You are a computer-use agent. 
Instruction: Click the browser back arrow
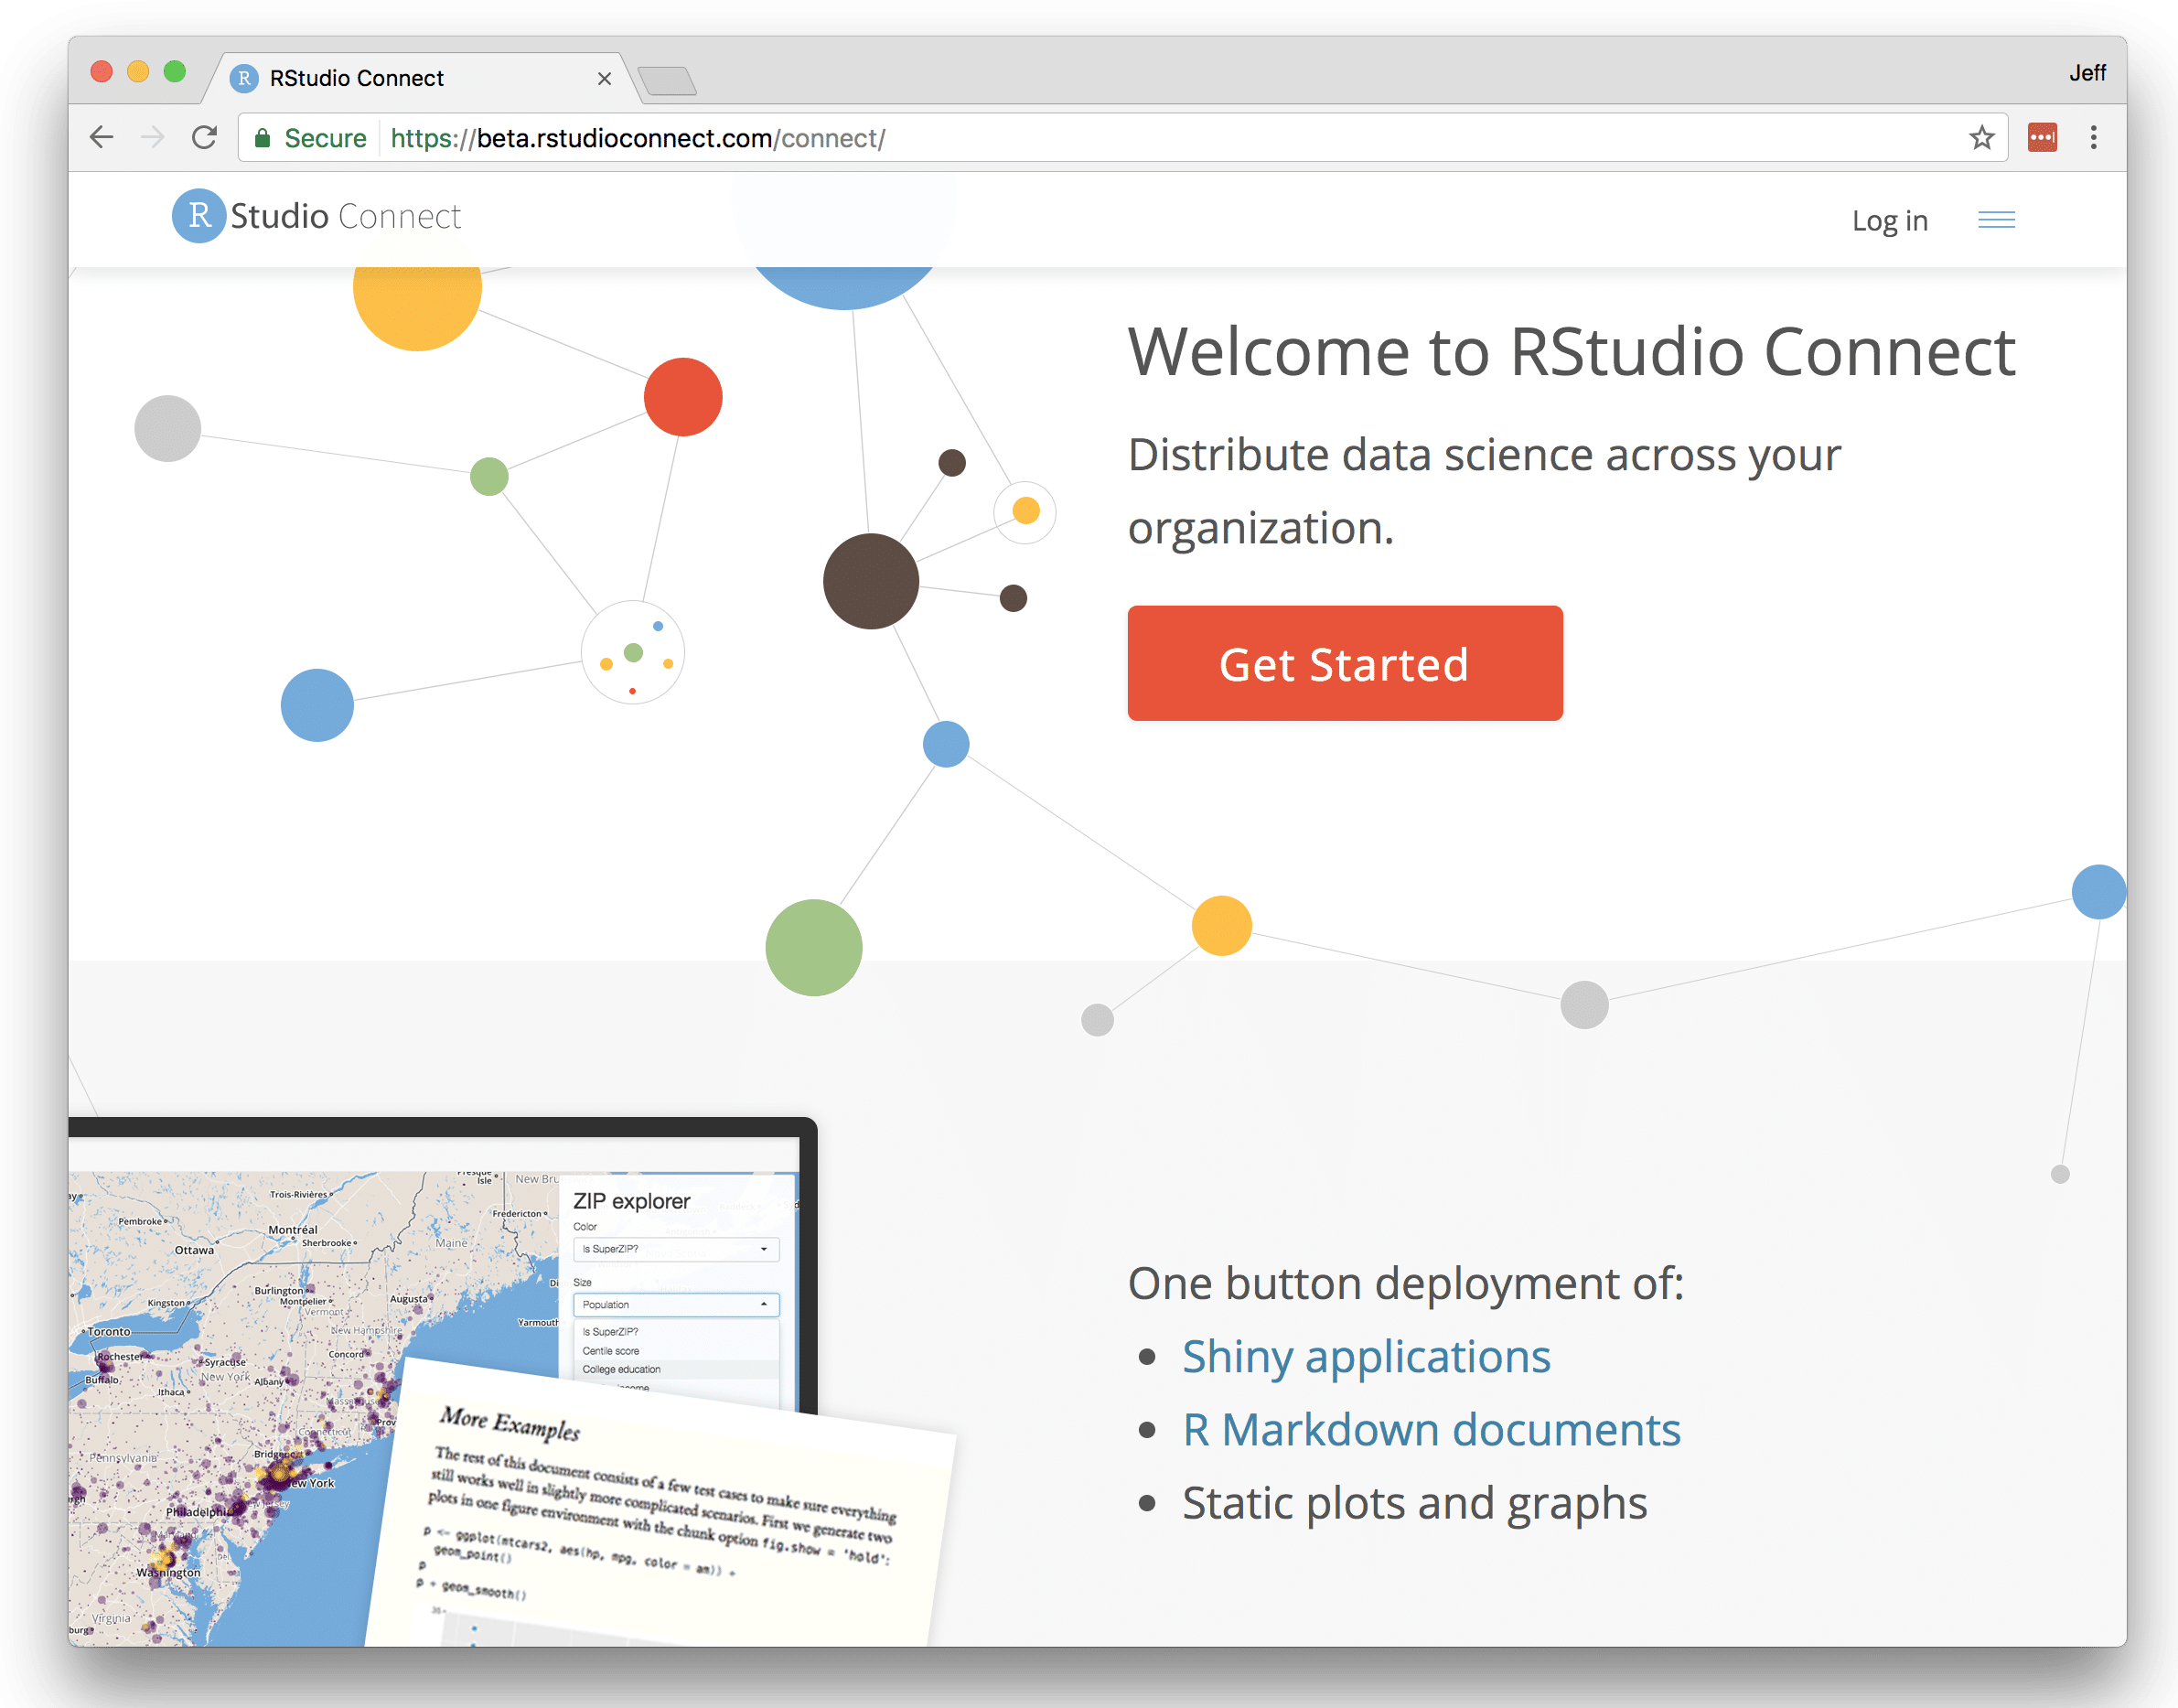tap(101, 137)
